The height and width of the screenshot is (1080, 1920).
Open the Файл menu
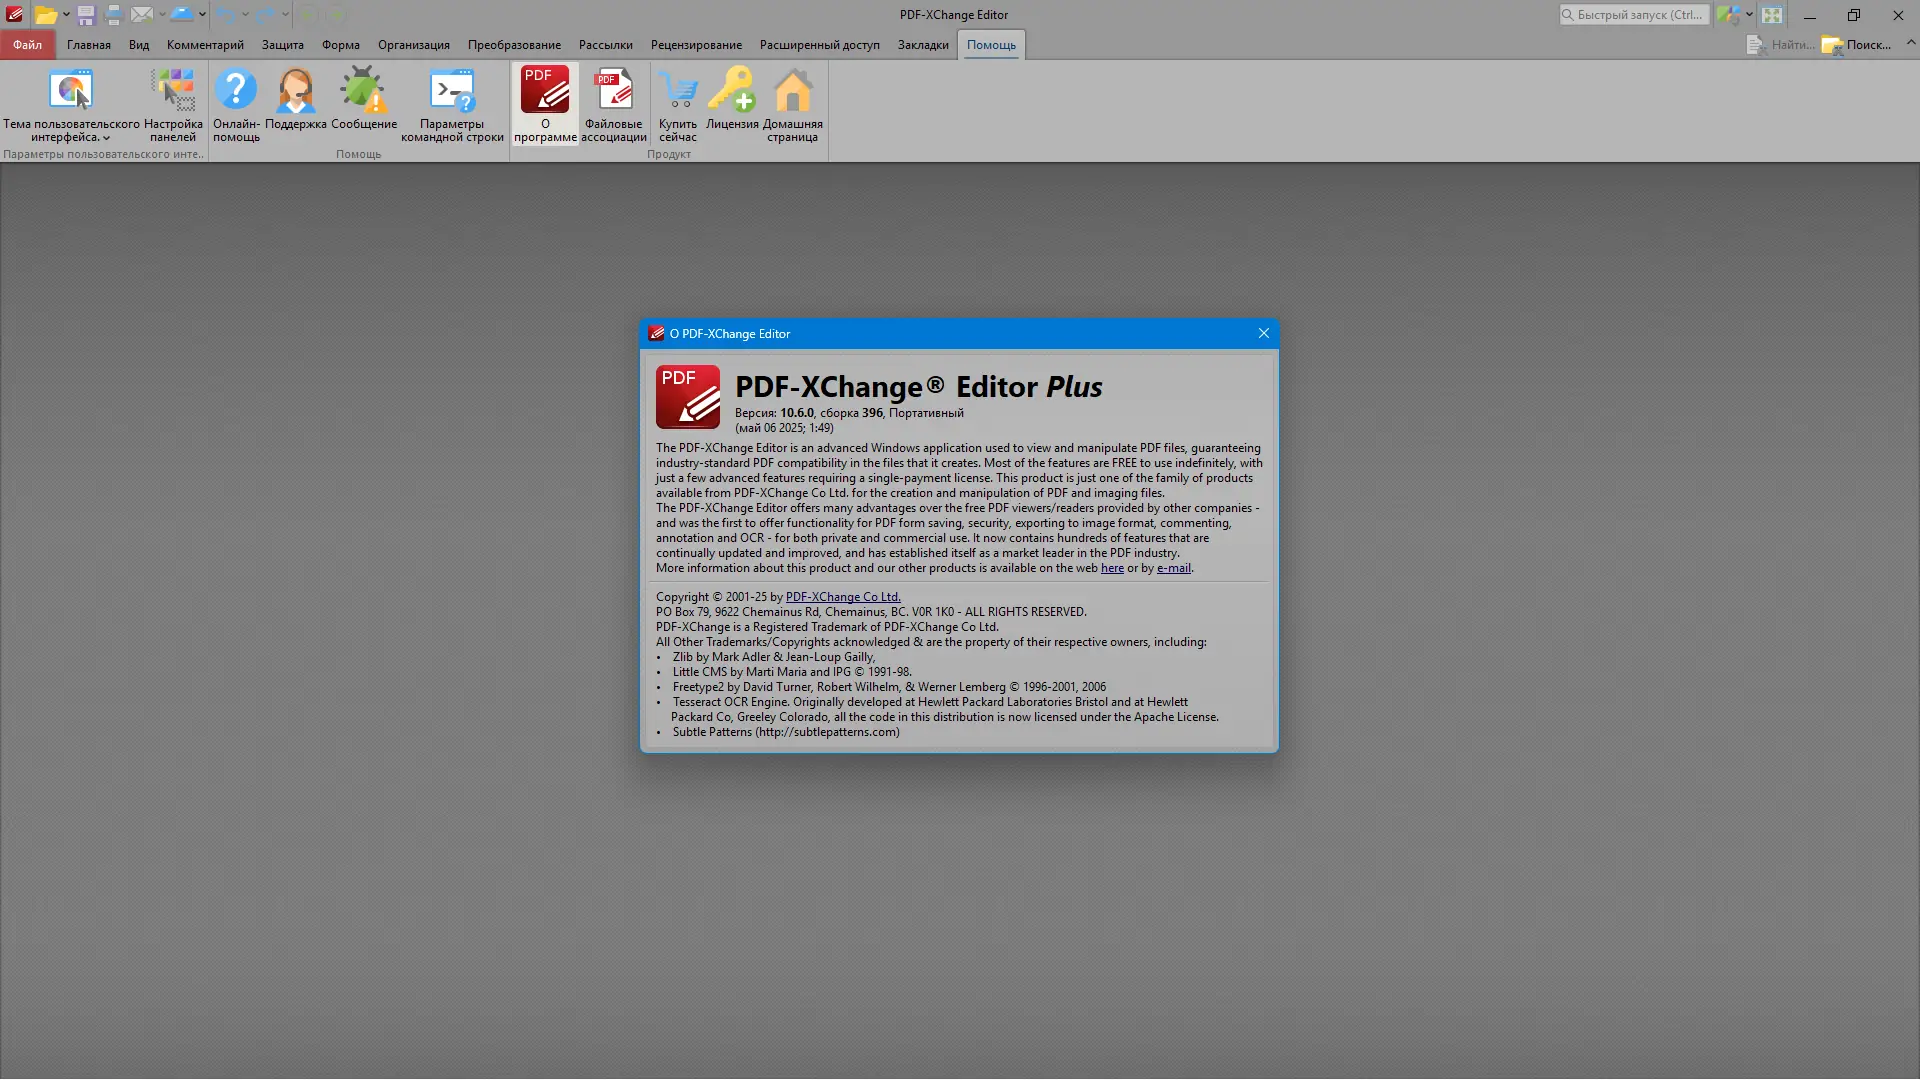pyautogui.click(x=27, y=45)
